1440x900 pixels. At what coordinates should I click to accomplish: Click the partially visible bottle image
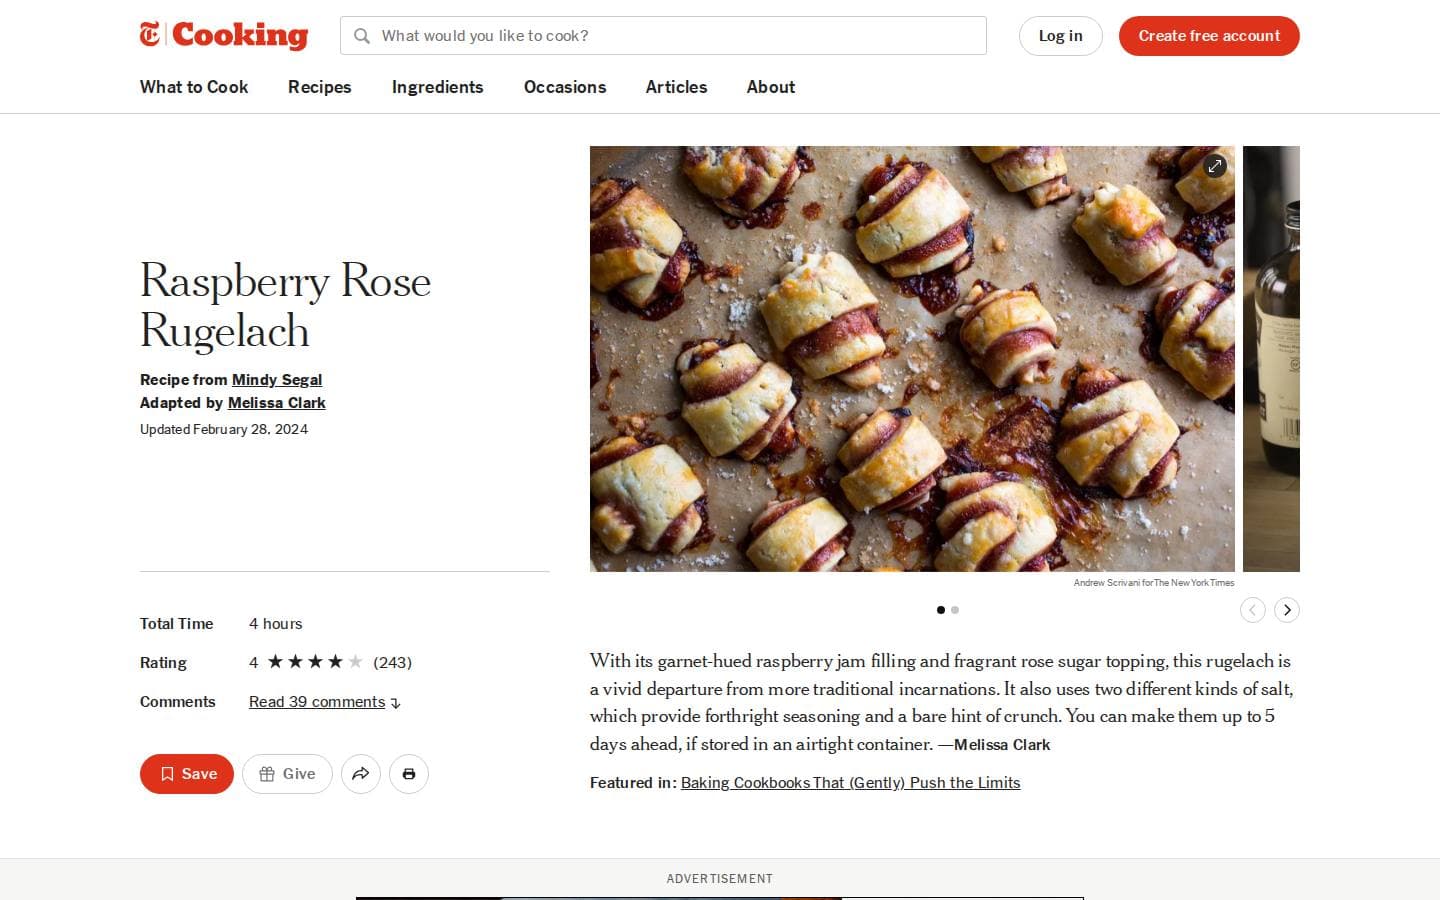pyautogui.click(x=1271, y=359)
